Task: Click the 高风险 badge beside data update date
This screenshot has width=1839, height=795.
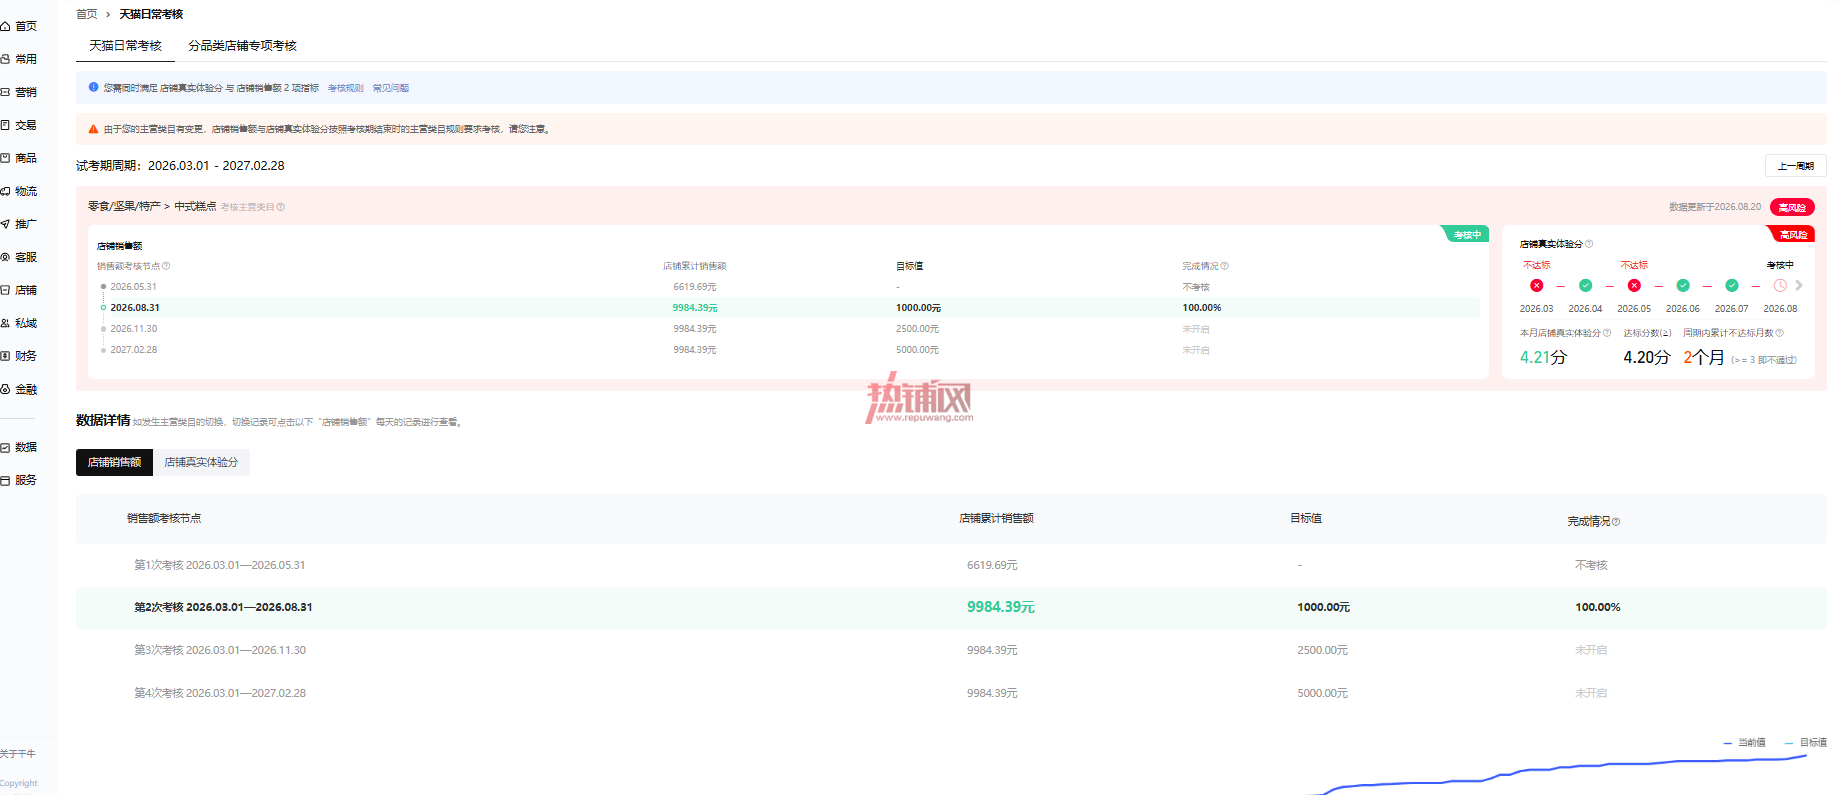Action: 1792,207
